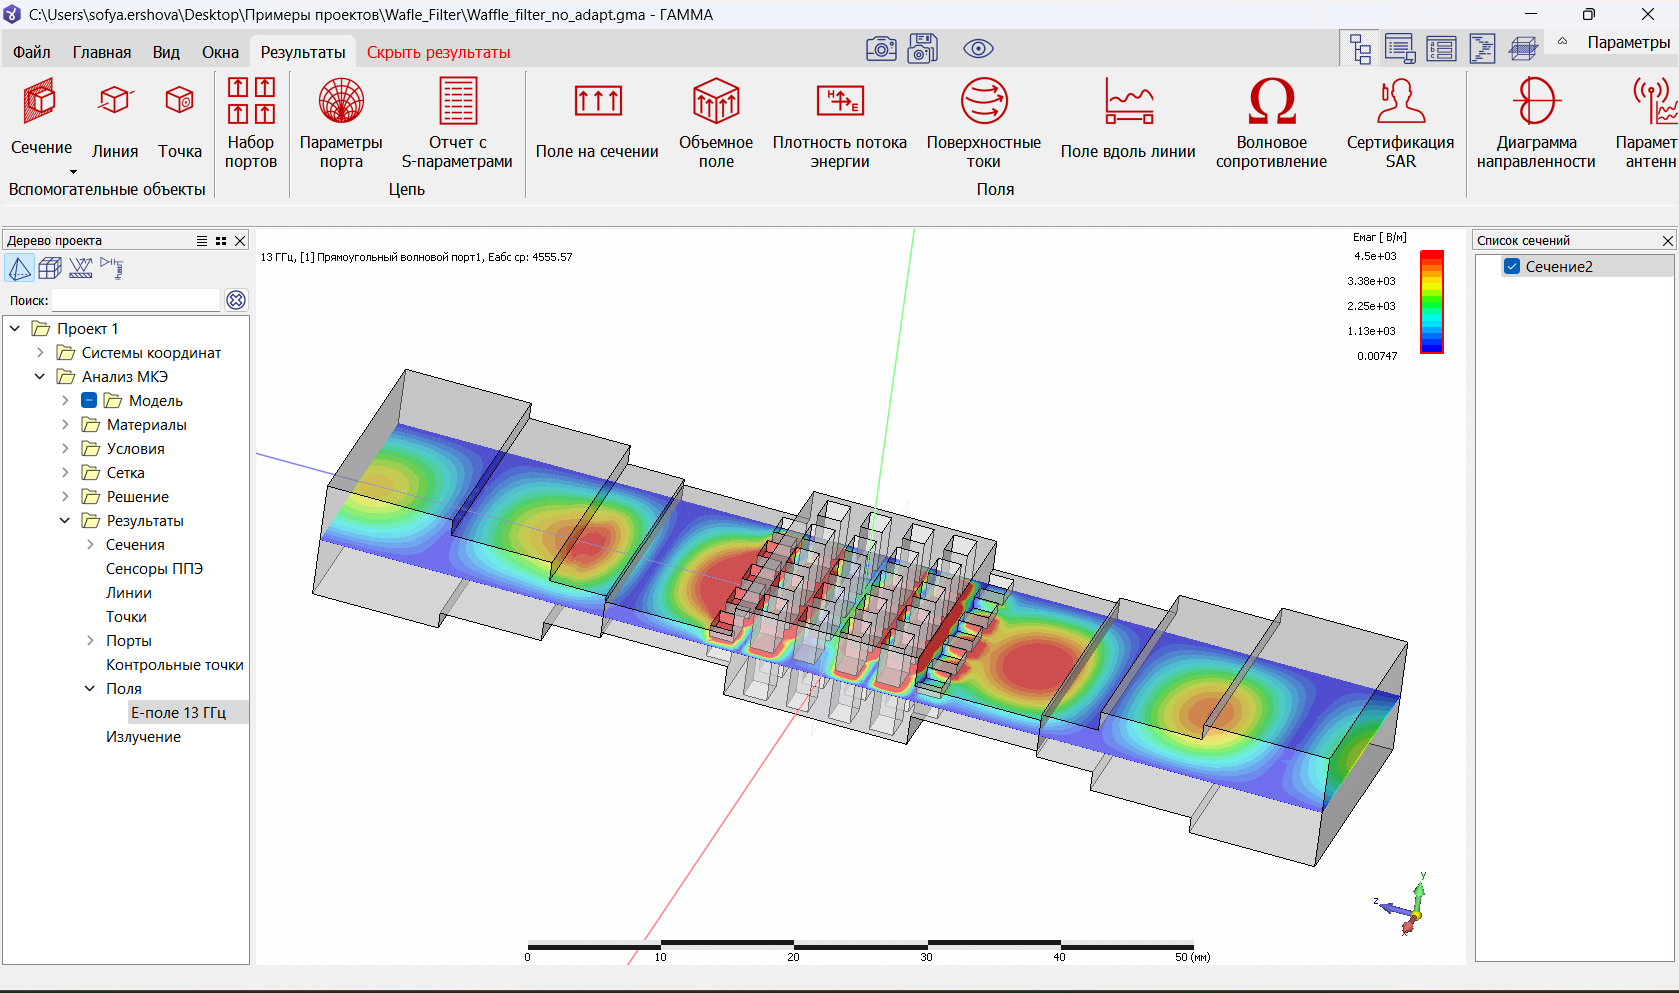The height and width of the screenshot is (993, 1679).
Task: Click the field magnitude color legend bar
Action: click(x=1432, y=302)
